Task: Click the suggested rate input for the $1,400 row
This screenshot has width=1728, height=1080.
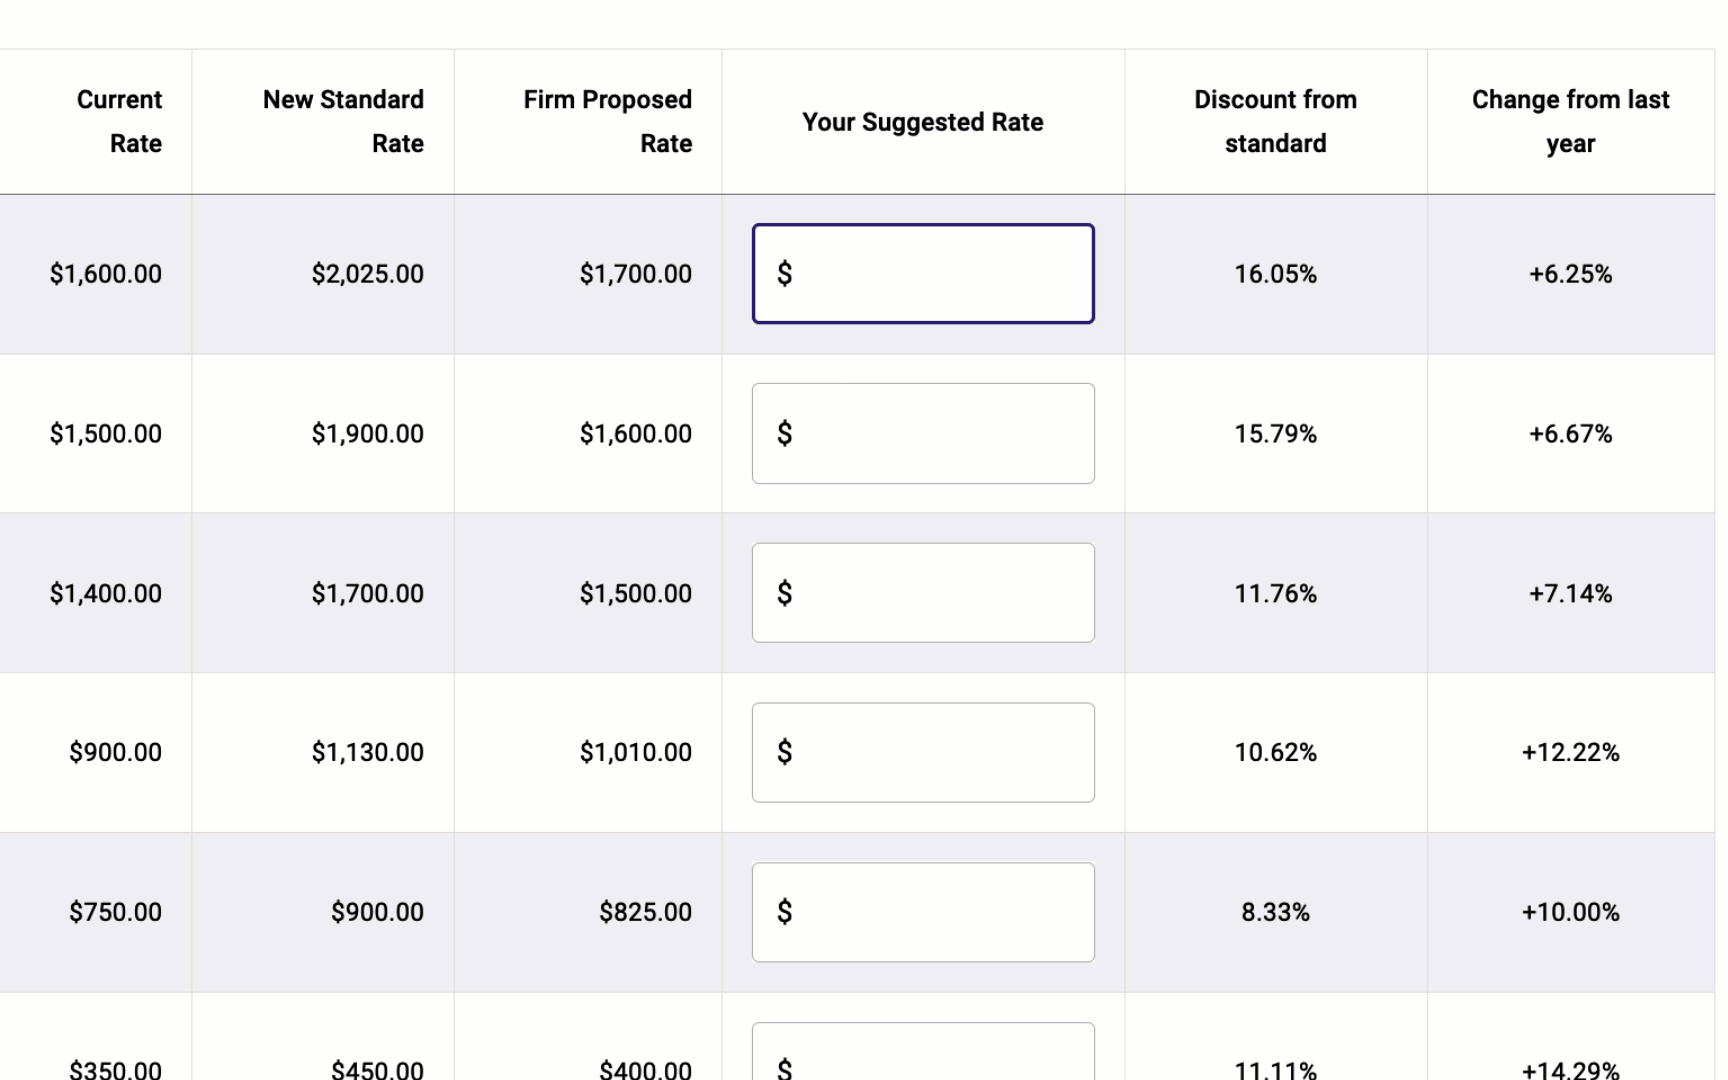Action: [x=922, y=592]
